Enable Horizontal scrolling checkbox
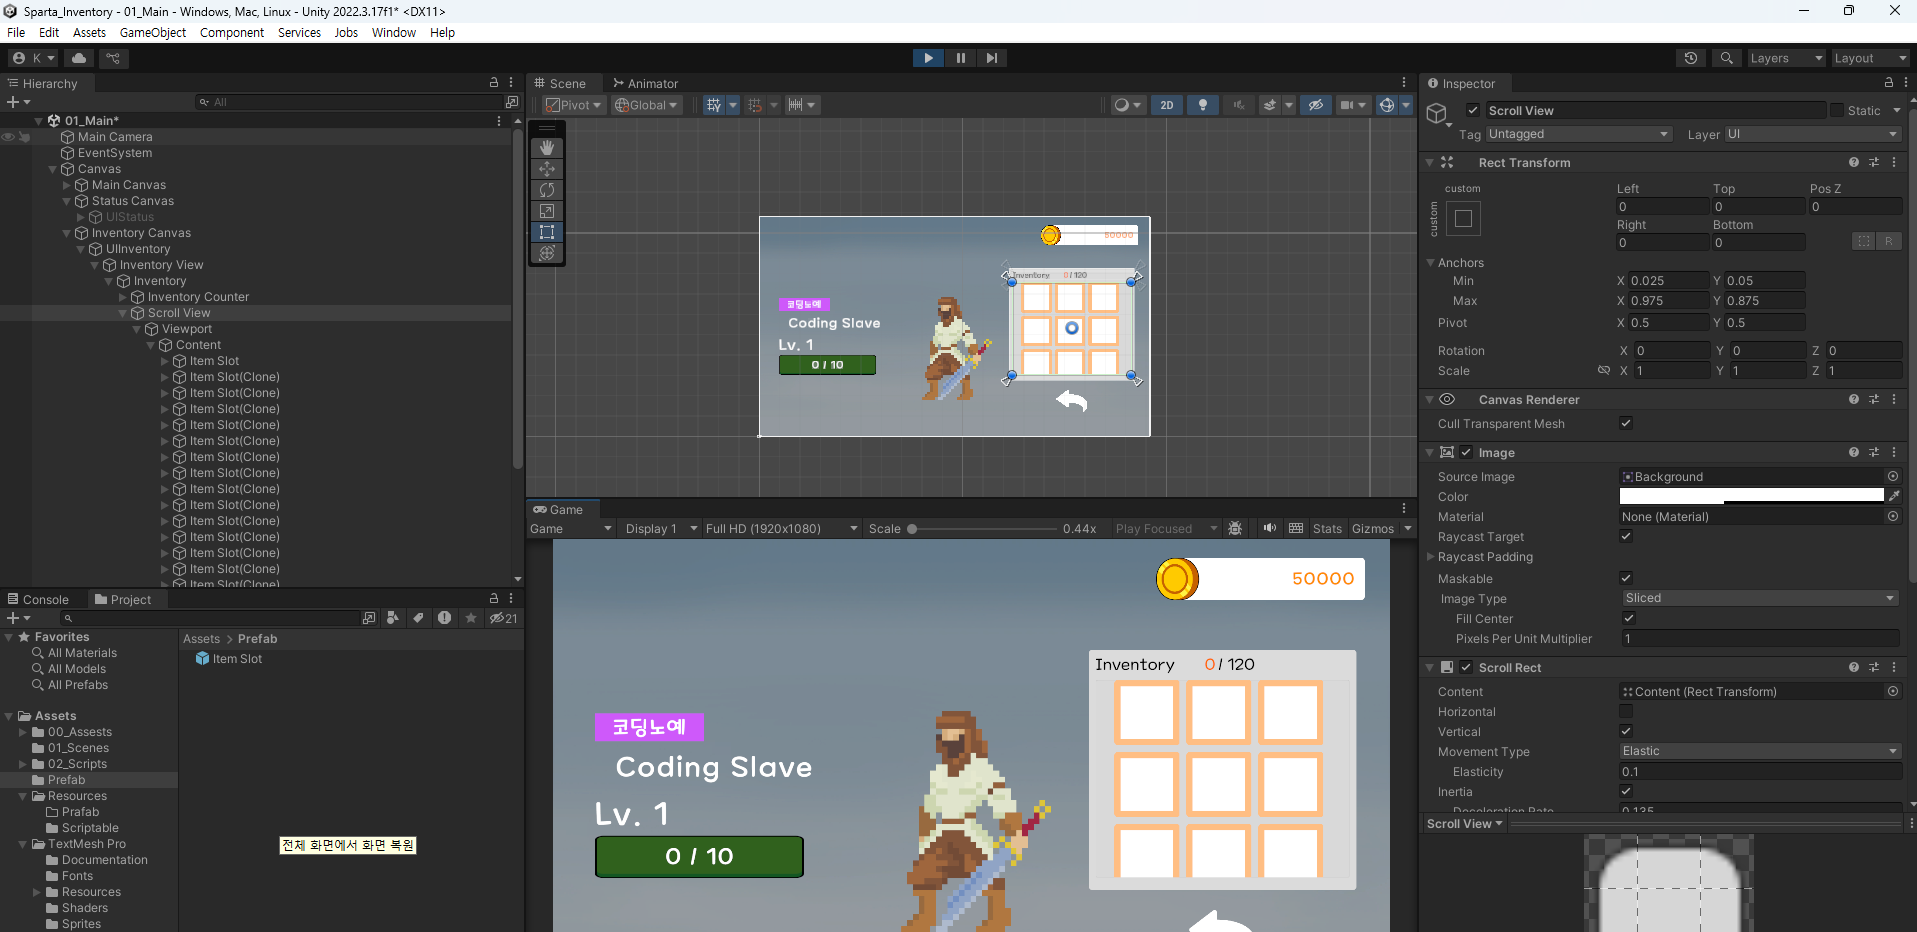The height and width of the screenshot is (932, 1917). [x=1626, y=711]
